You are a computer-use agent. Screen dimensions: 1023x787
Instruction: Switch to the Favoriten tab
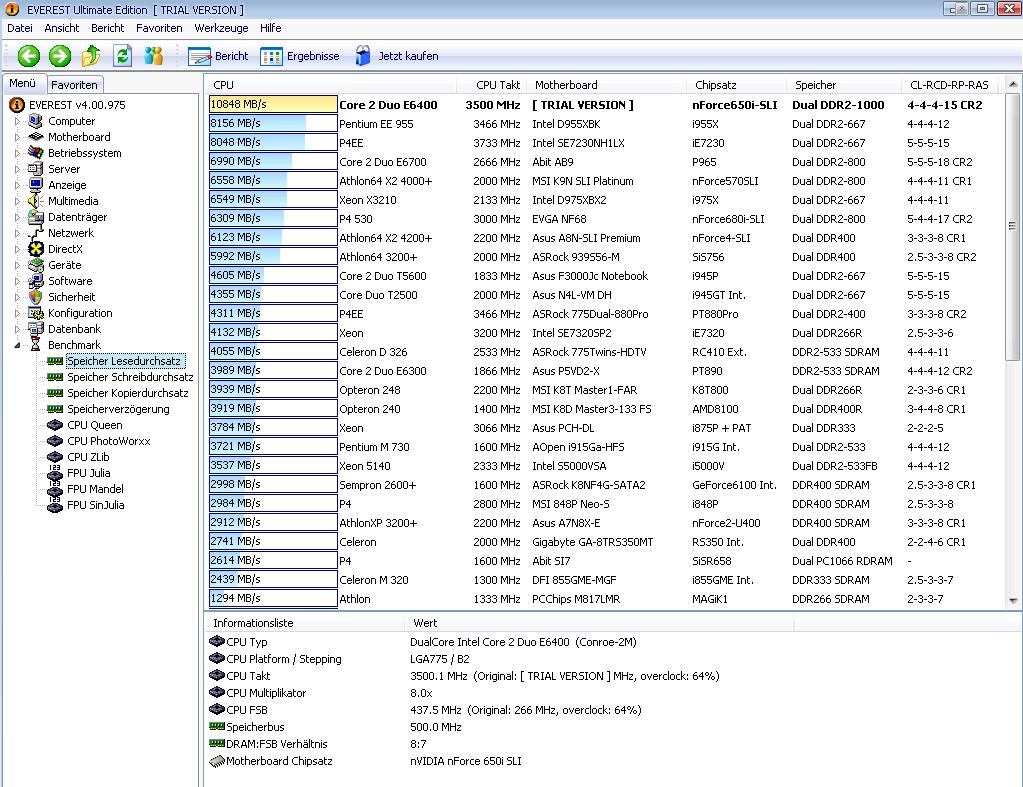[x=74, y=85]
